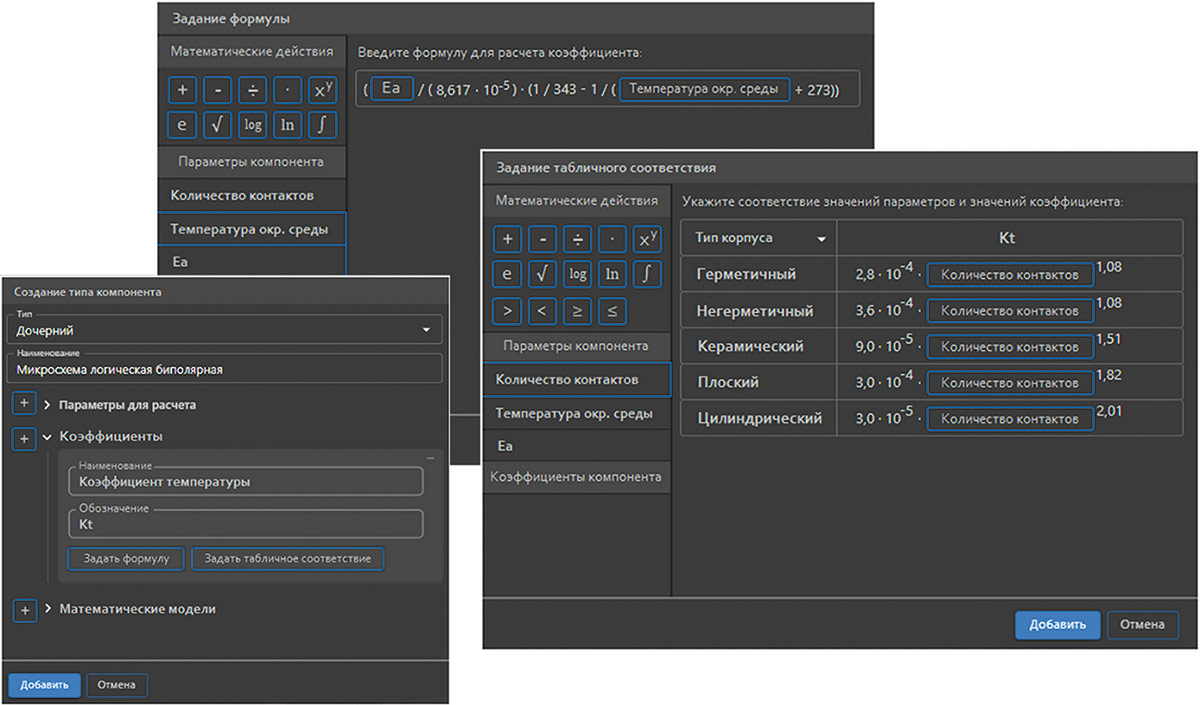This screenshot has height=705, width=1200.
Task: Click the x^y power button in Задание формулы
Action: [x=322, y=91]
